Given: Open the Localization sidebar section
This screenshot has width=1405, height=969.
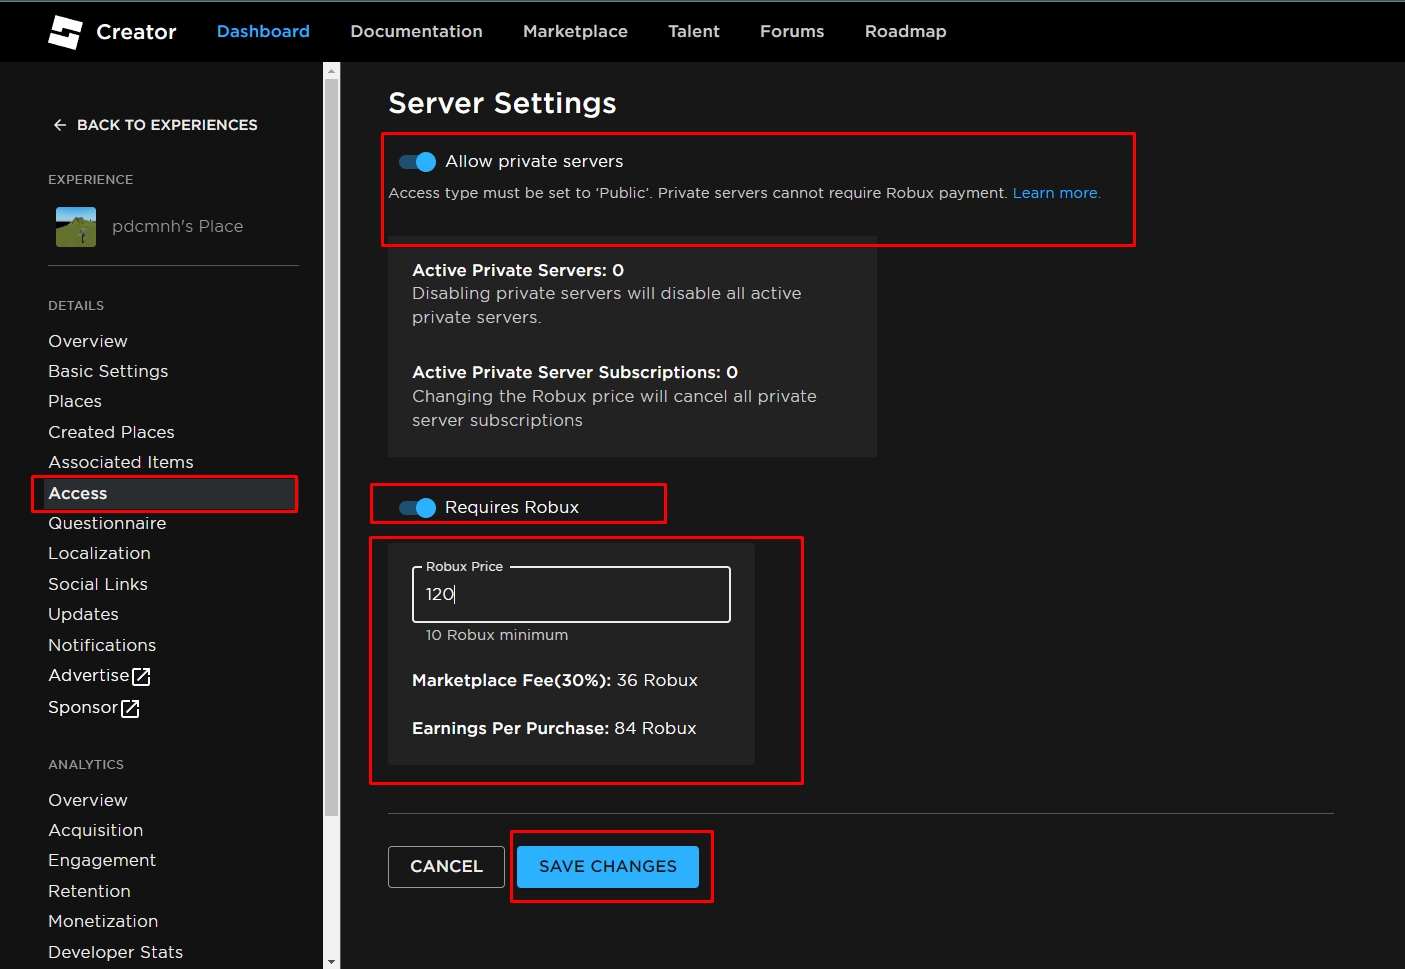Looking at the screenshot, I should pyautogui.click(x=99, y=554).
